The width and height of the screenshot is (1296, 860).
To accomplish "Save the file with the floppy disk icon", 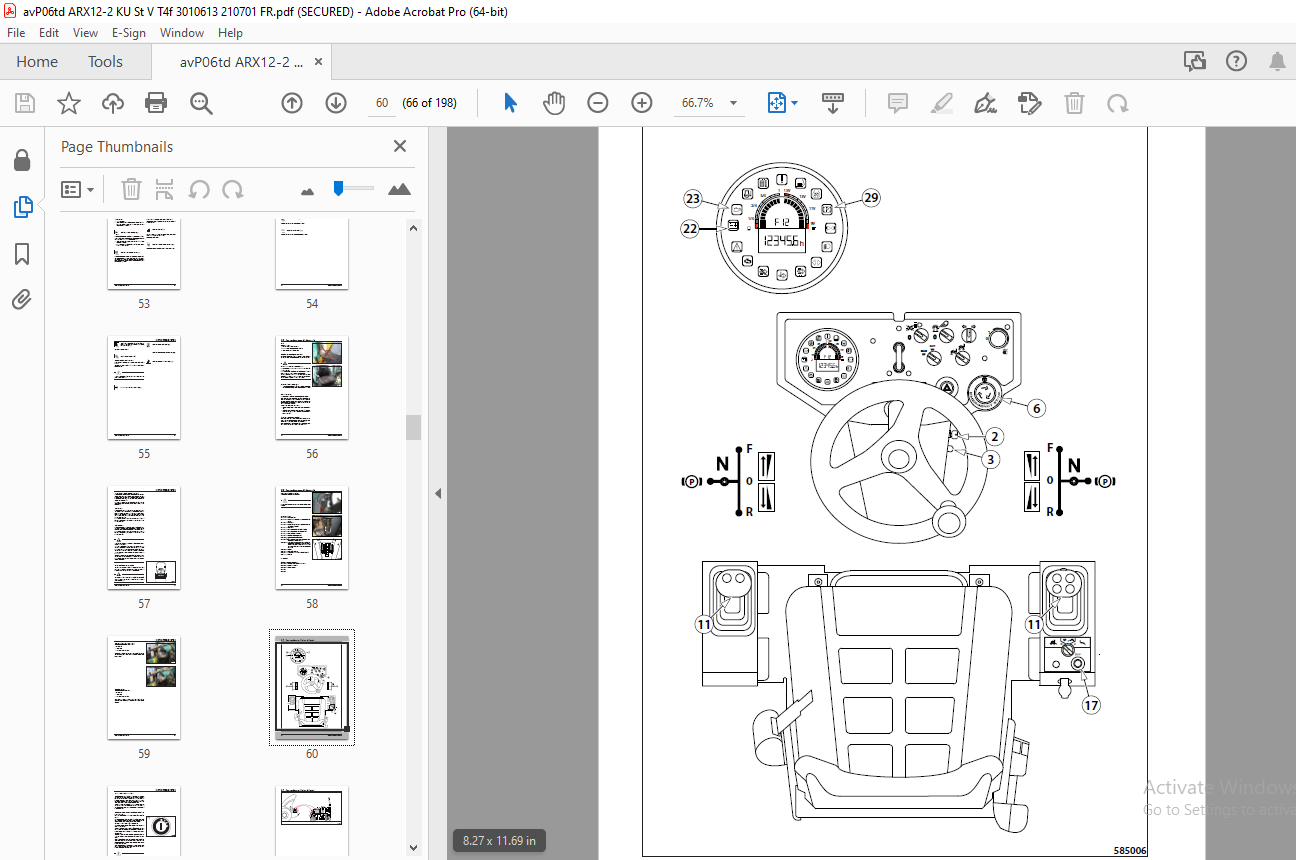I will 25,103.
